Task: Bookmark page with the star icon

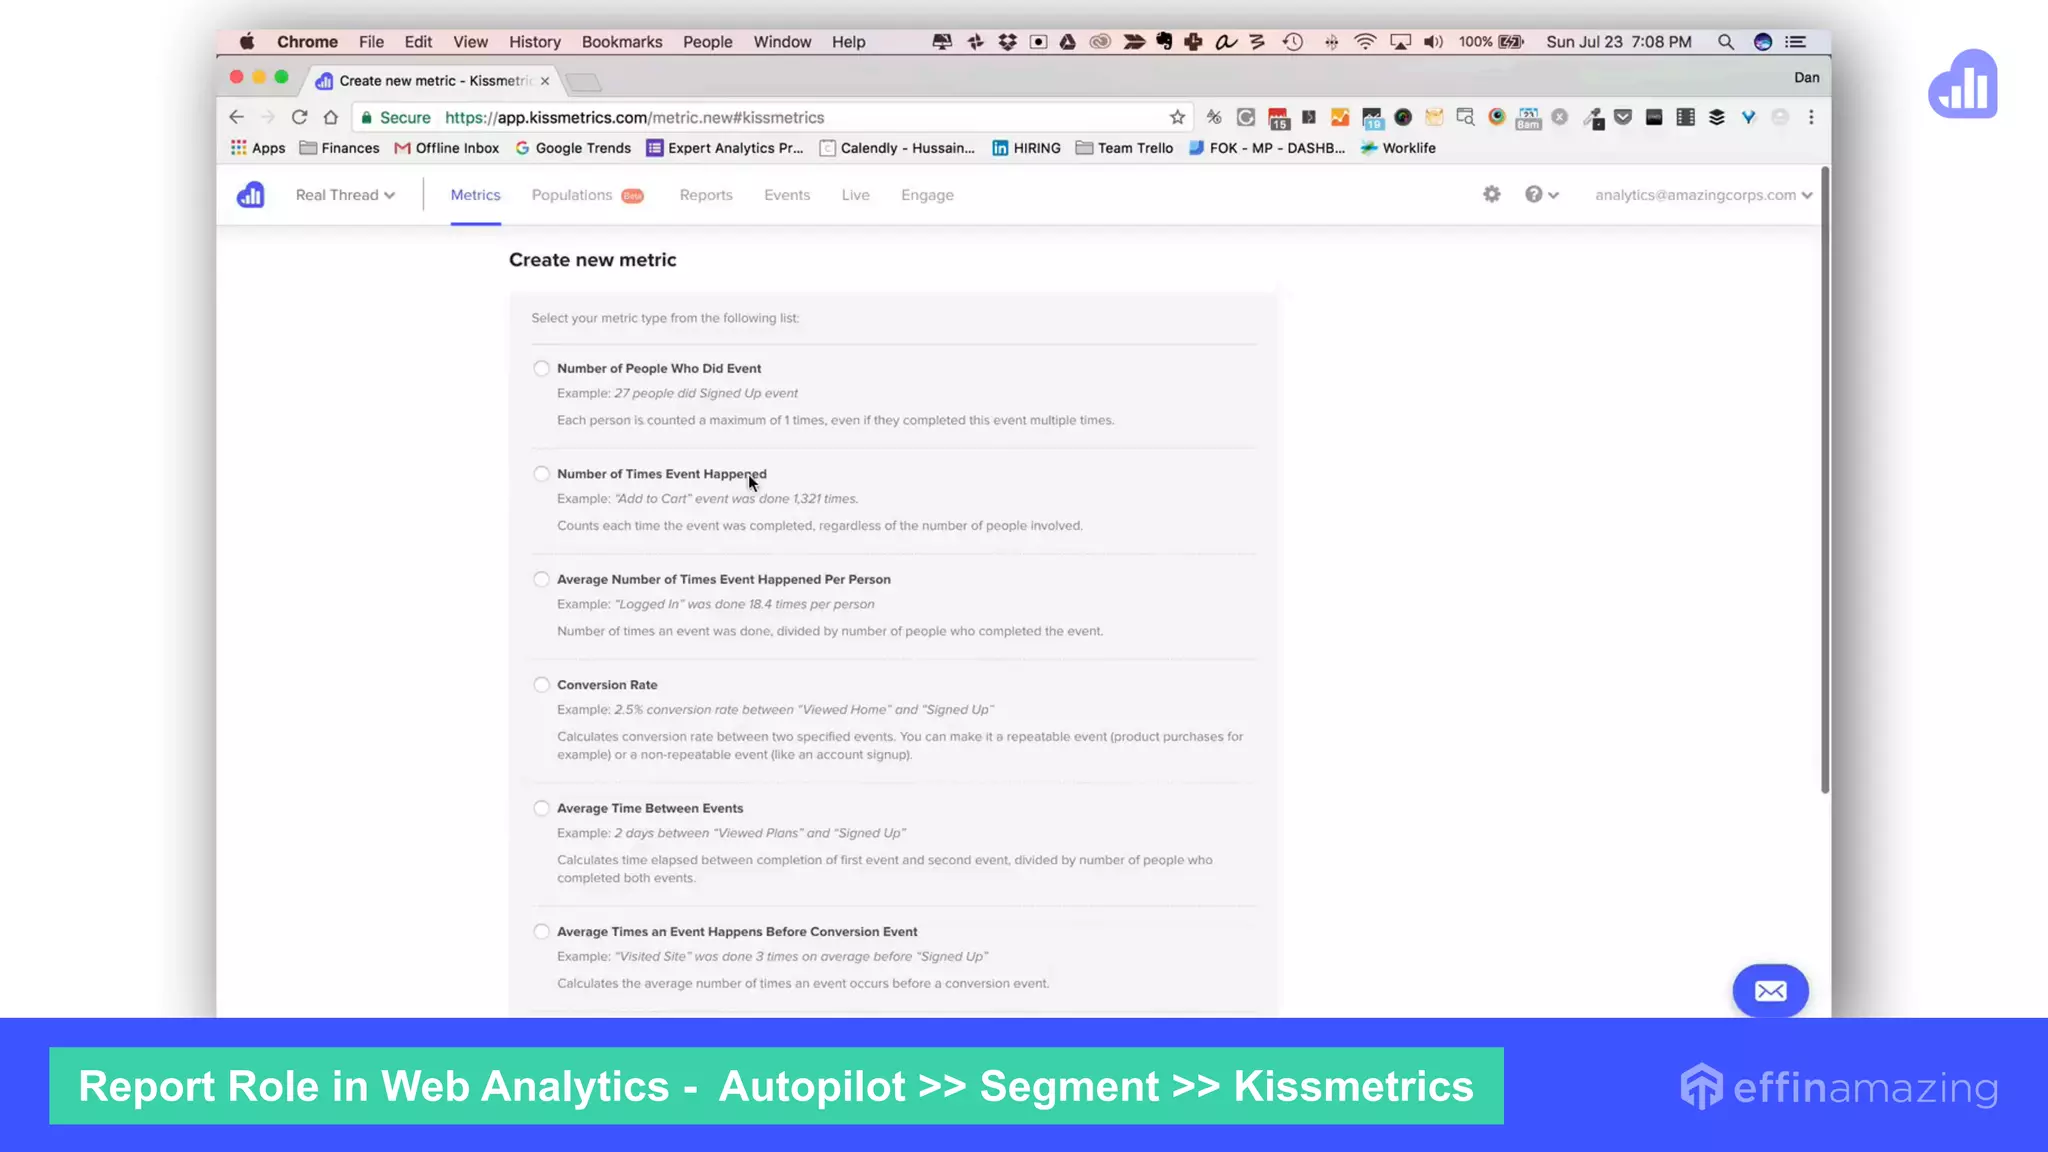Action: pyautogui.click(x=1177, y=117)
